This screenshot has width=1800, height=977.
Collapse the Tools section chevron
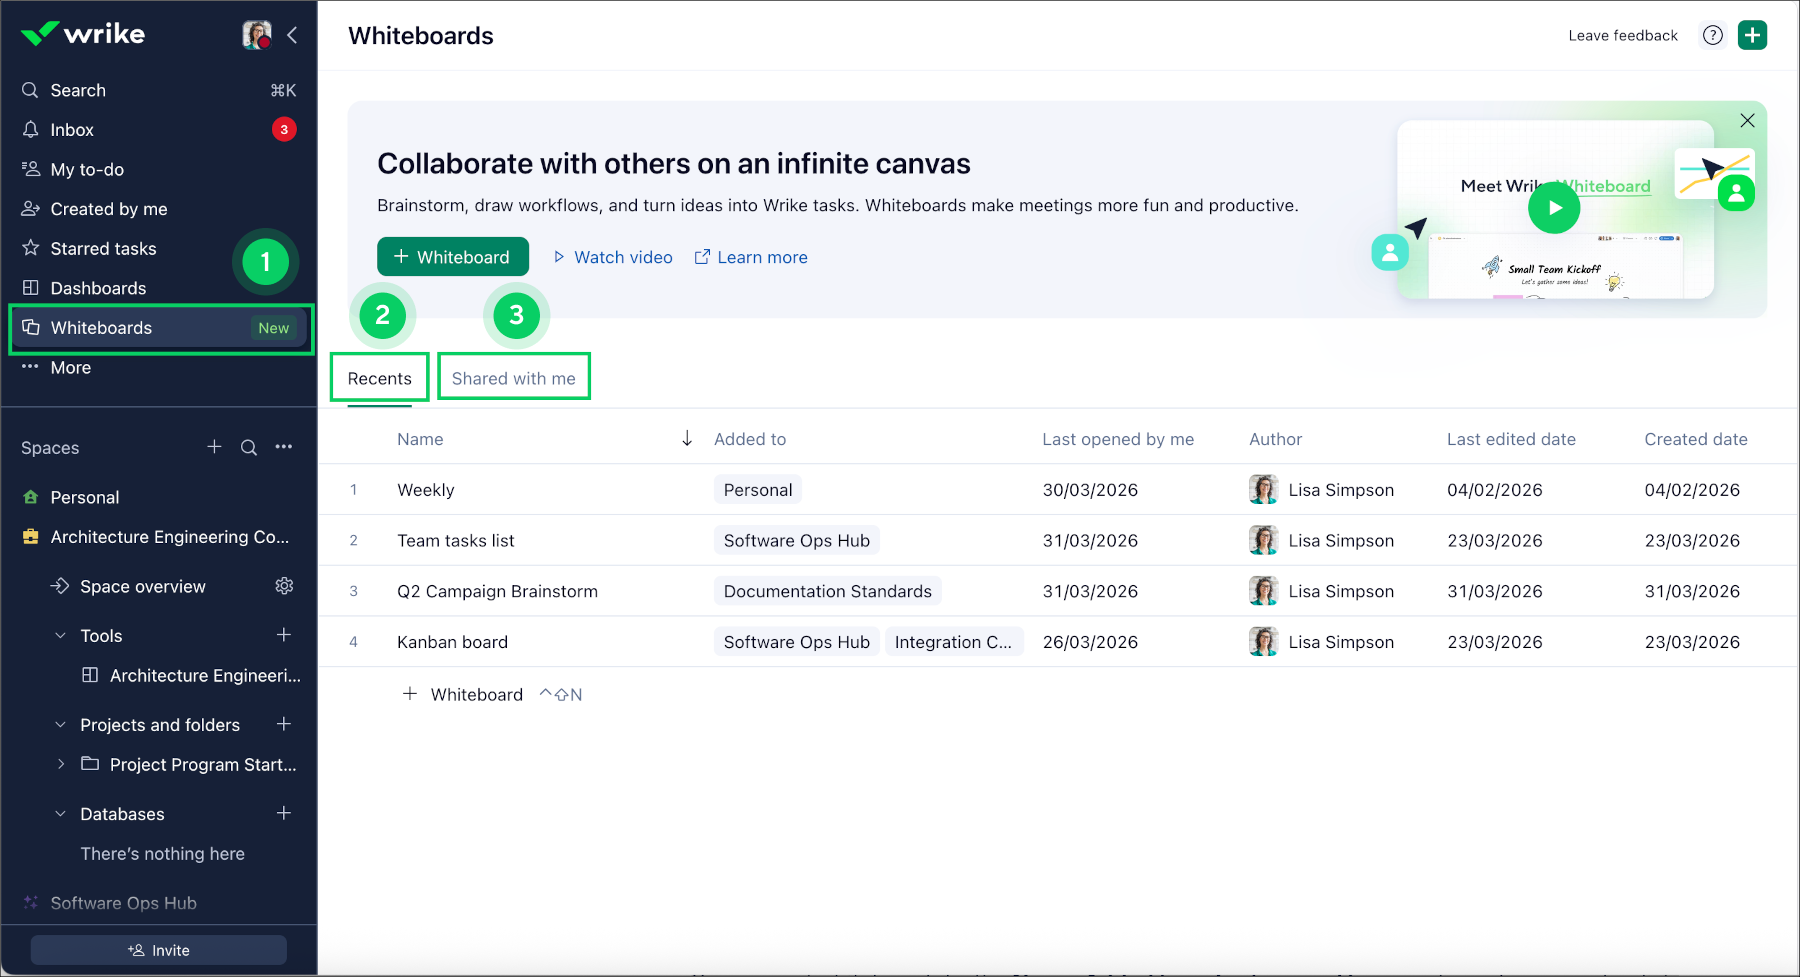60,636
